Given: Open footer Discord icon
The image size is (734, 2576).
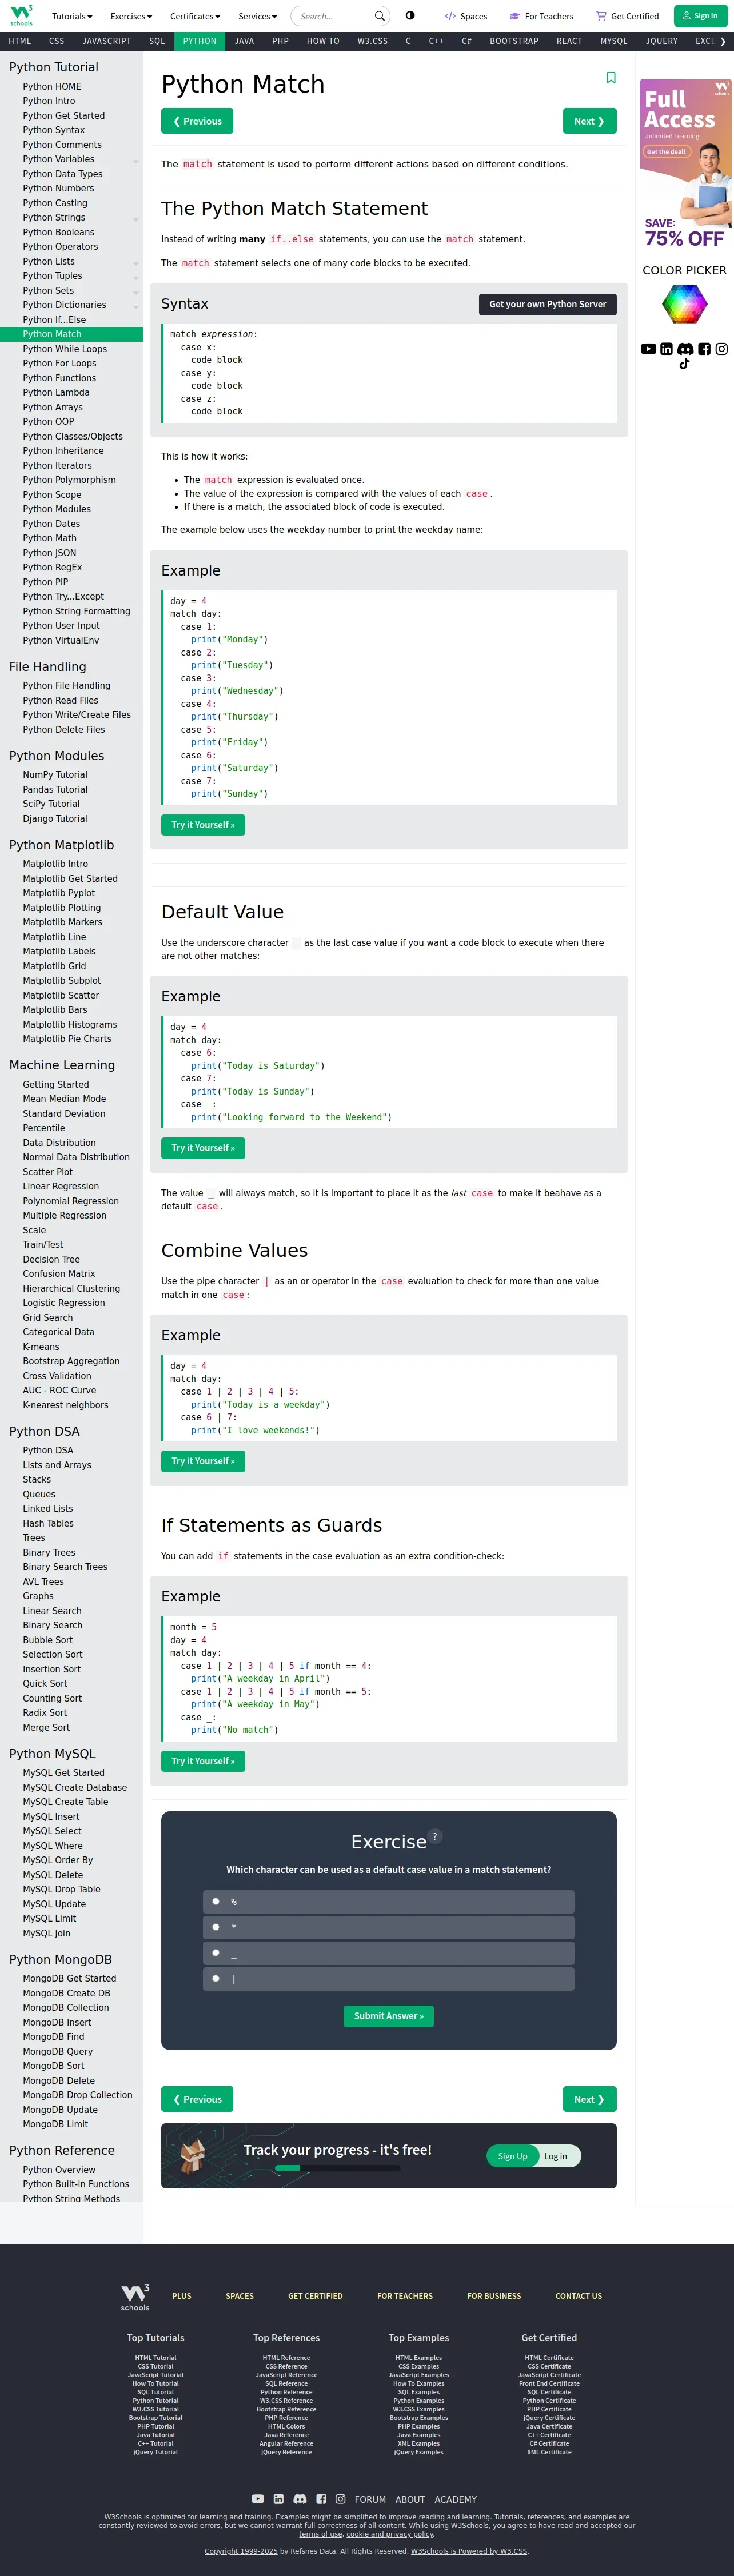Looking at the screenshot, I should click(x=300, y=2498).
